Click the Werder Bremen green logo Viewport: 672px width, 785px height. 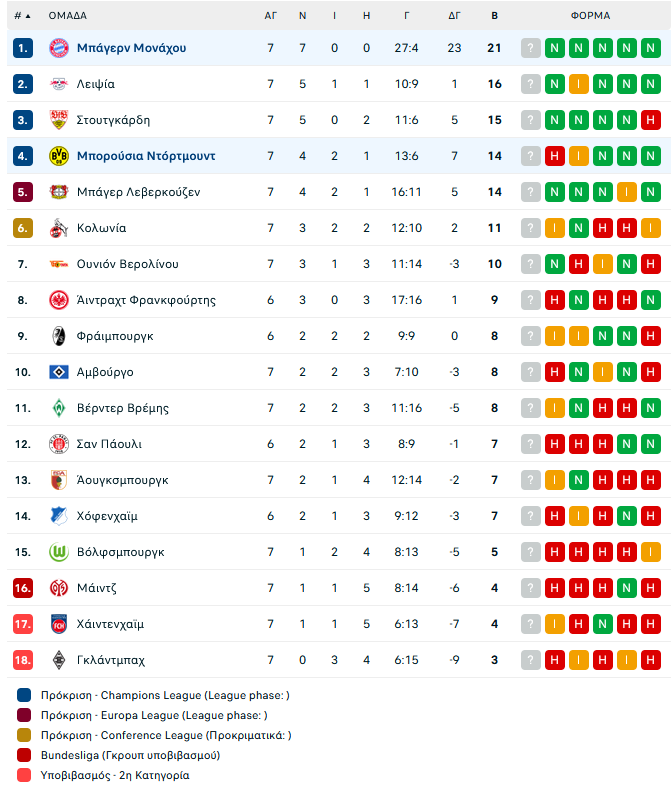[57, 408]
